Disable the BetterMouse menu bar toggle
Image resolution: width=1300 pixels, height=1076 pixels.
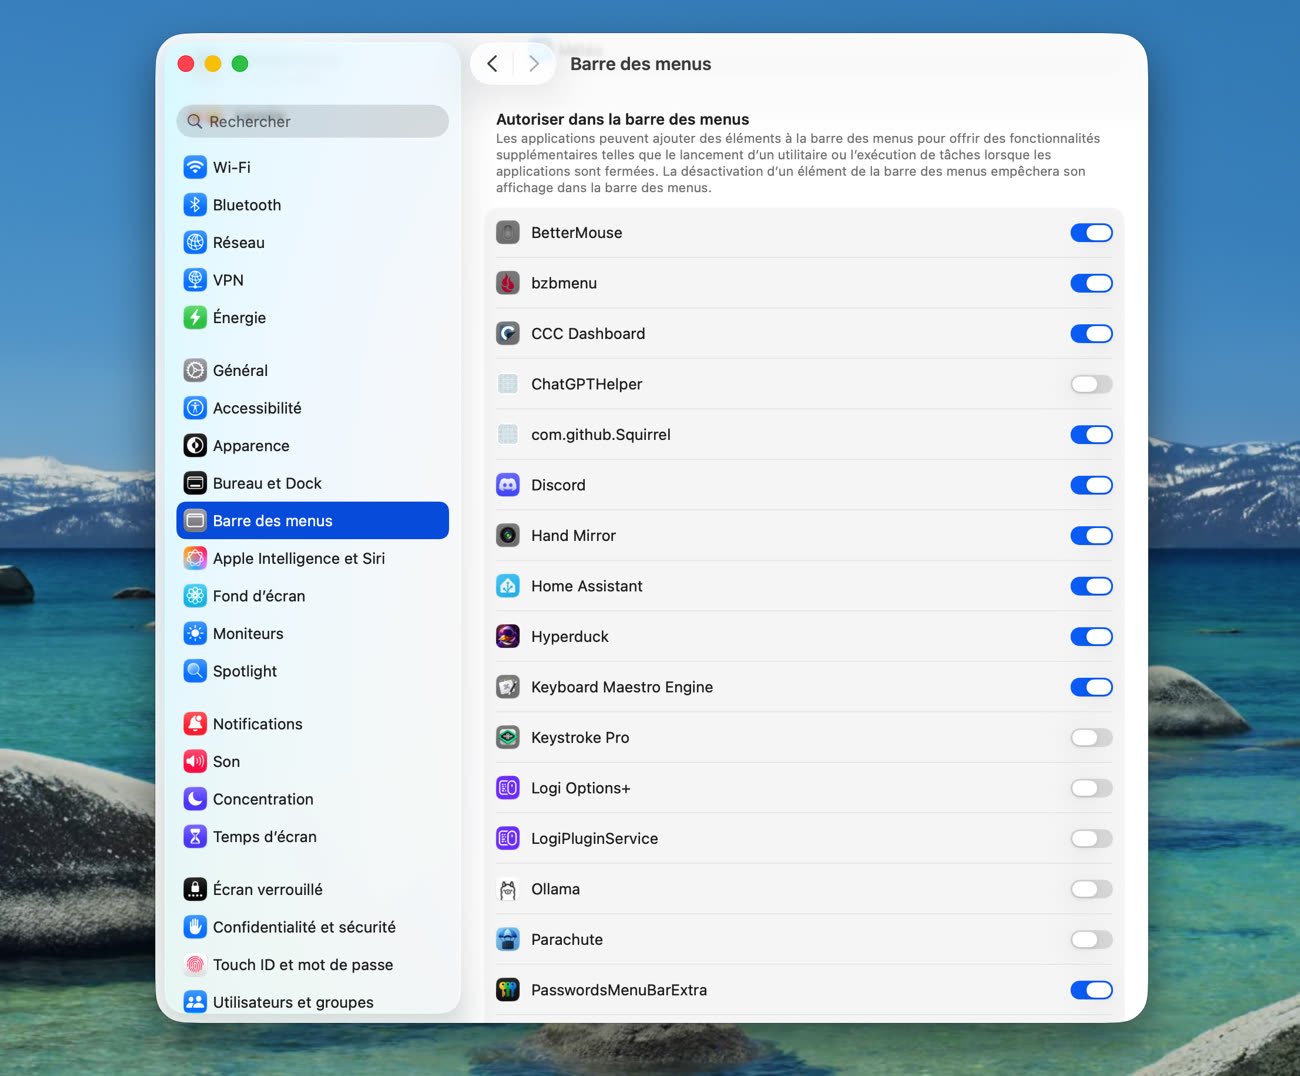click(x=1091, y=233)
